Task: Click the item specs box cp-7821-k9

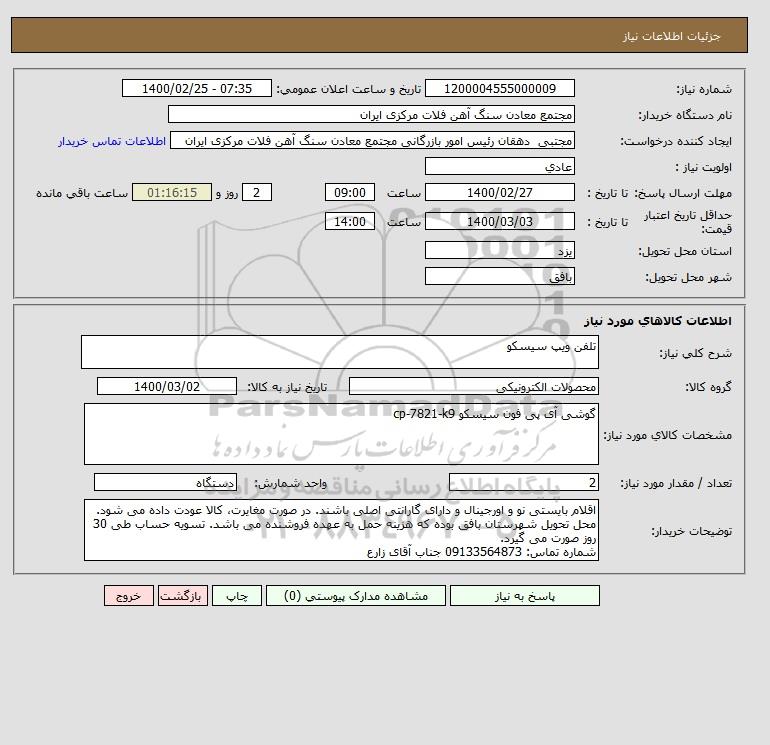Action: [x=341, y=434]
